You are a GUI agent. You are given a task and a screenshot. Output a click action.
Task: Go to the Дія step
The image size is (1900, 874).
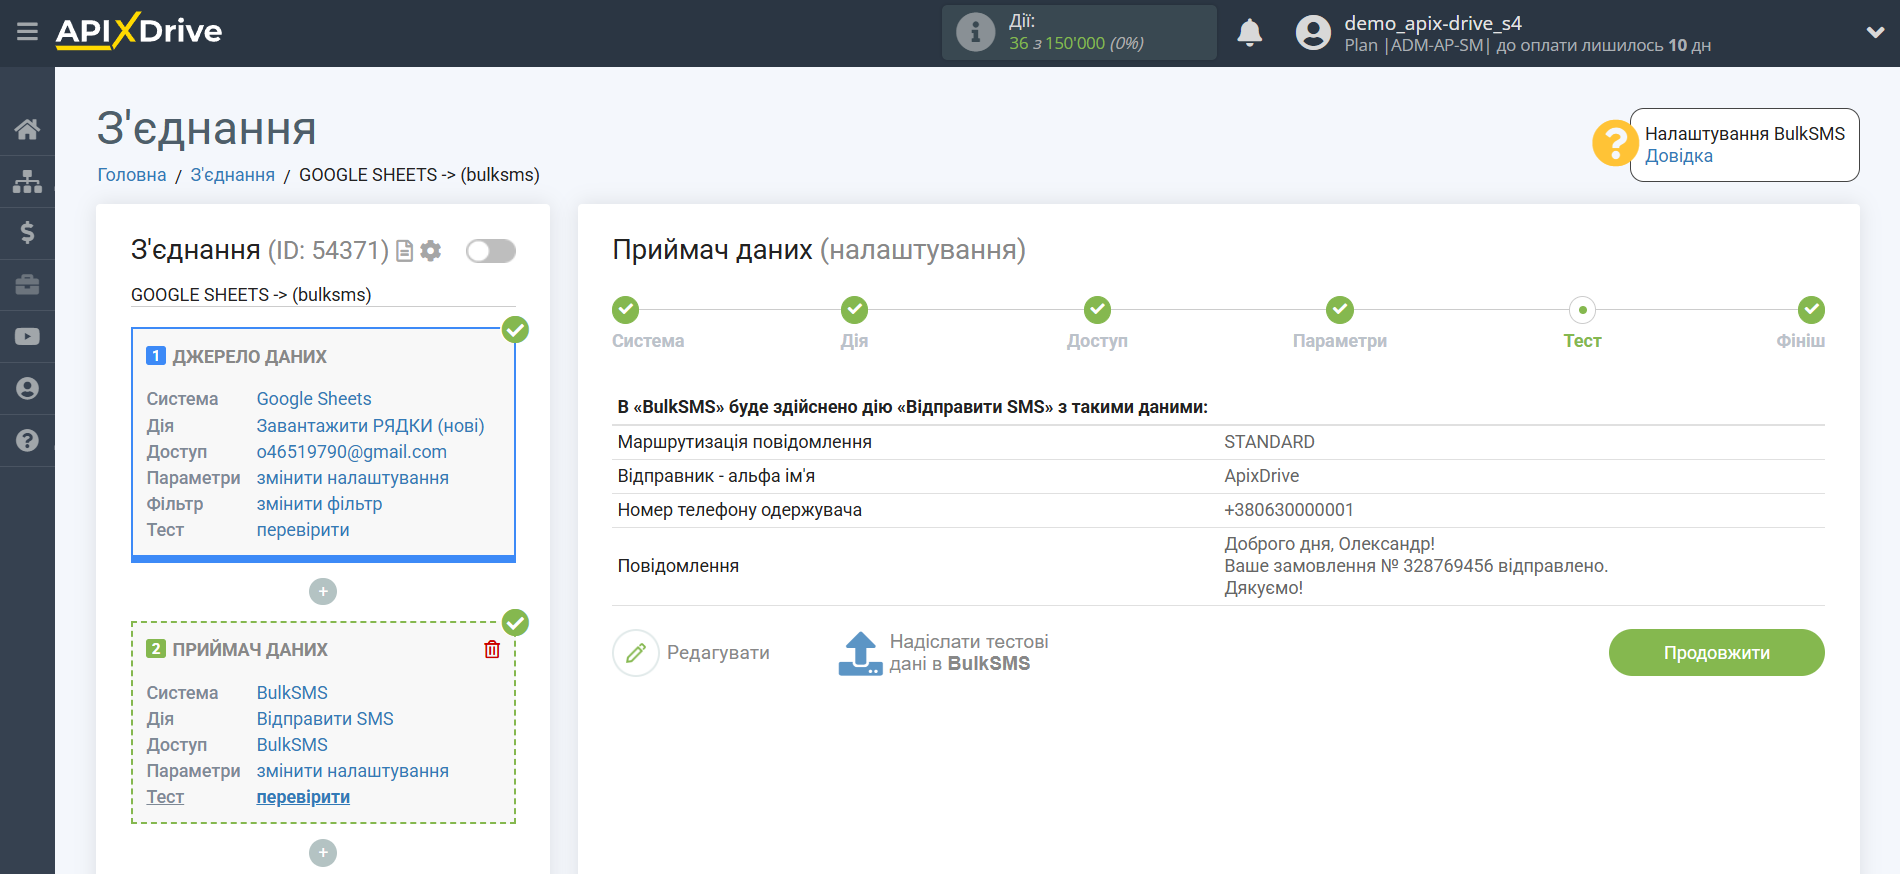(854, 310)
